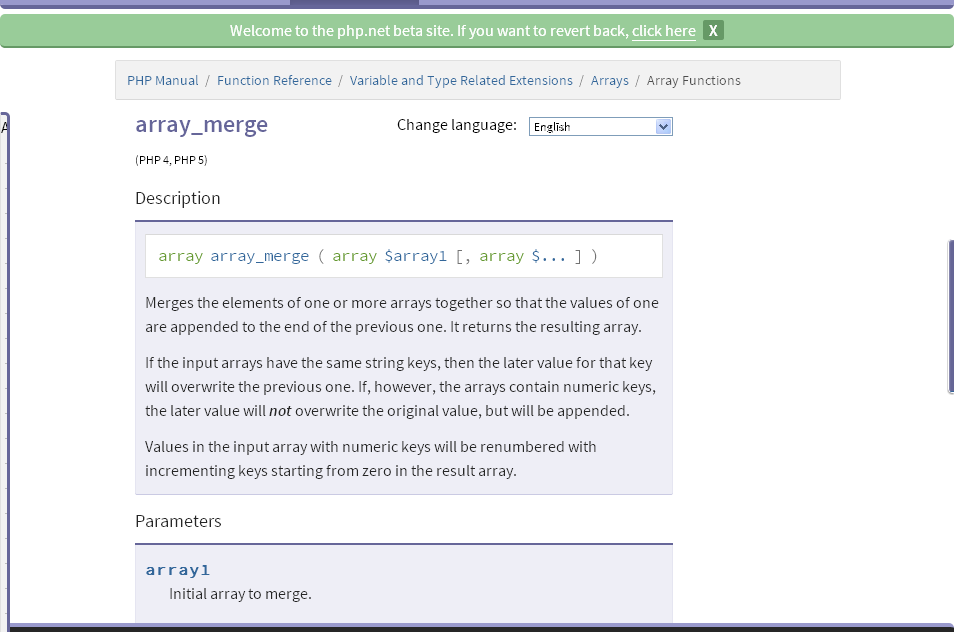Click the '(PHP 4, PHP 5)' version text

[171, 160]
